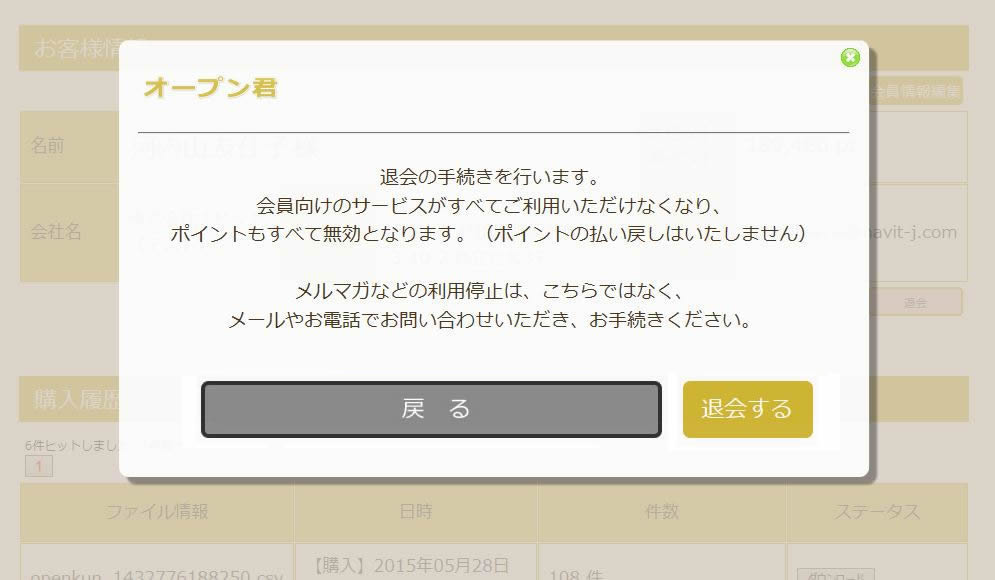Click the faded 退会 button behind the dialog
The height and width of the screenshot is (580, 995).
pos(916,303)
